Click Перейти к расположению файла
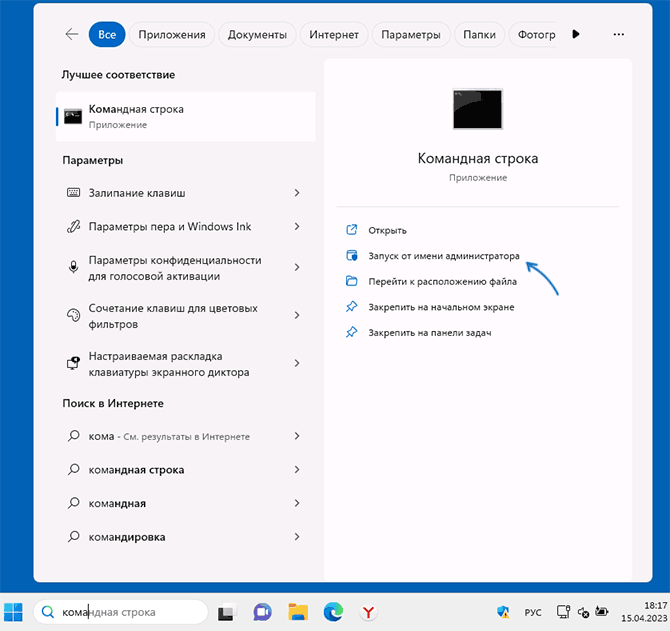 click(x=440, y=282)
